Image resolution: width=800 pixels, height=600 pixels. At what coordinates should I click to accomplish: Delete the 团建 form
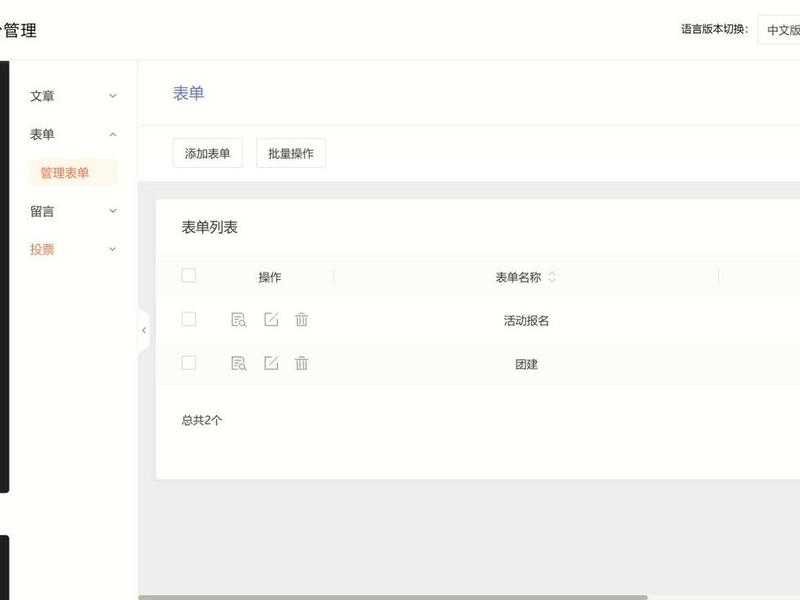pyautogui.click(x=302, y=363)
